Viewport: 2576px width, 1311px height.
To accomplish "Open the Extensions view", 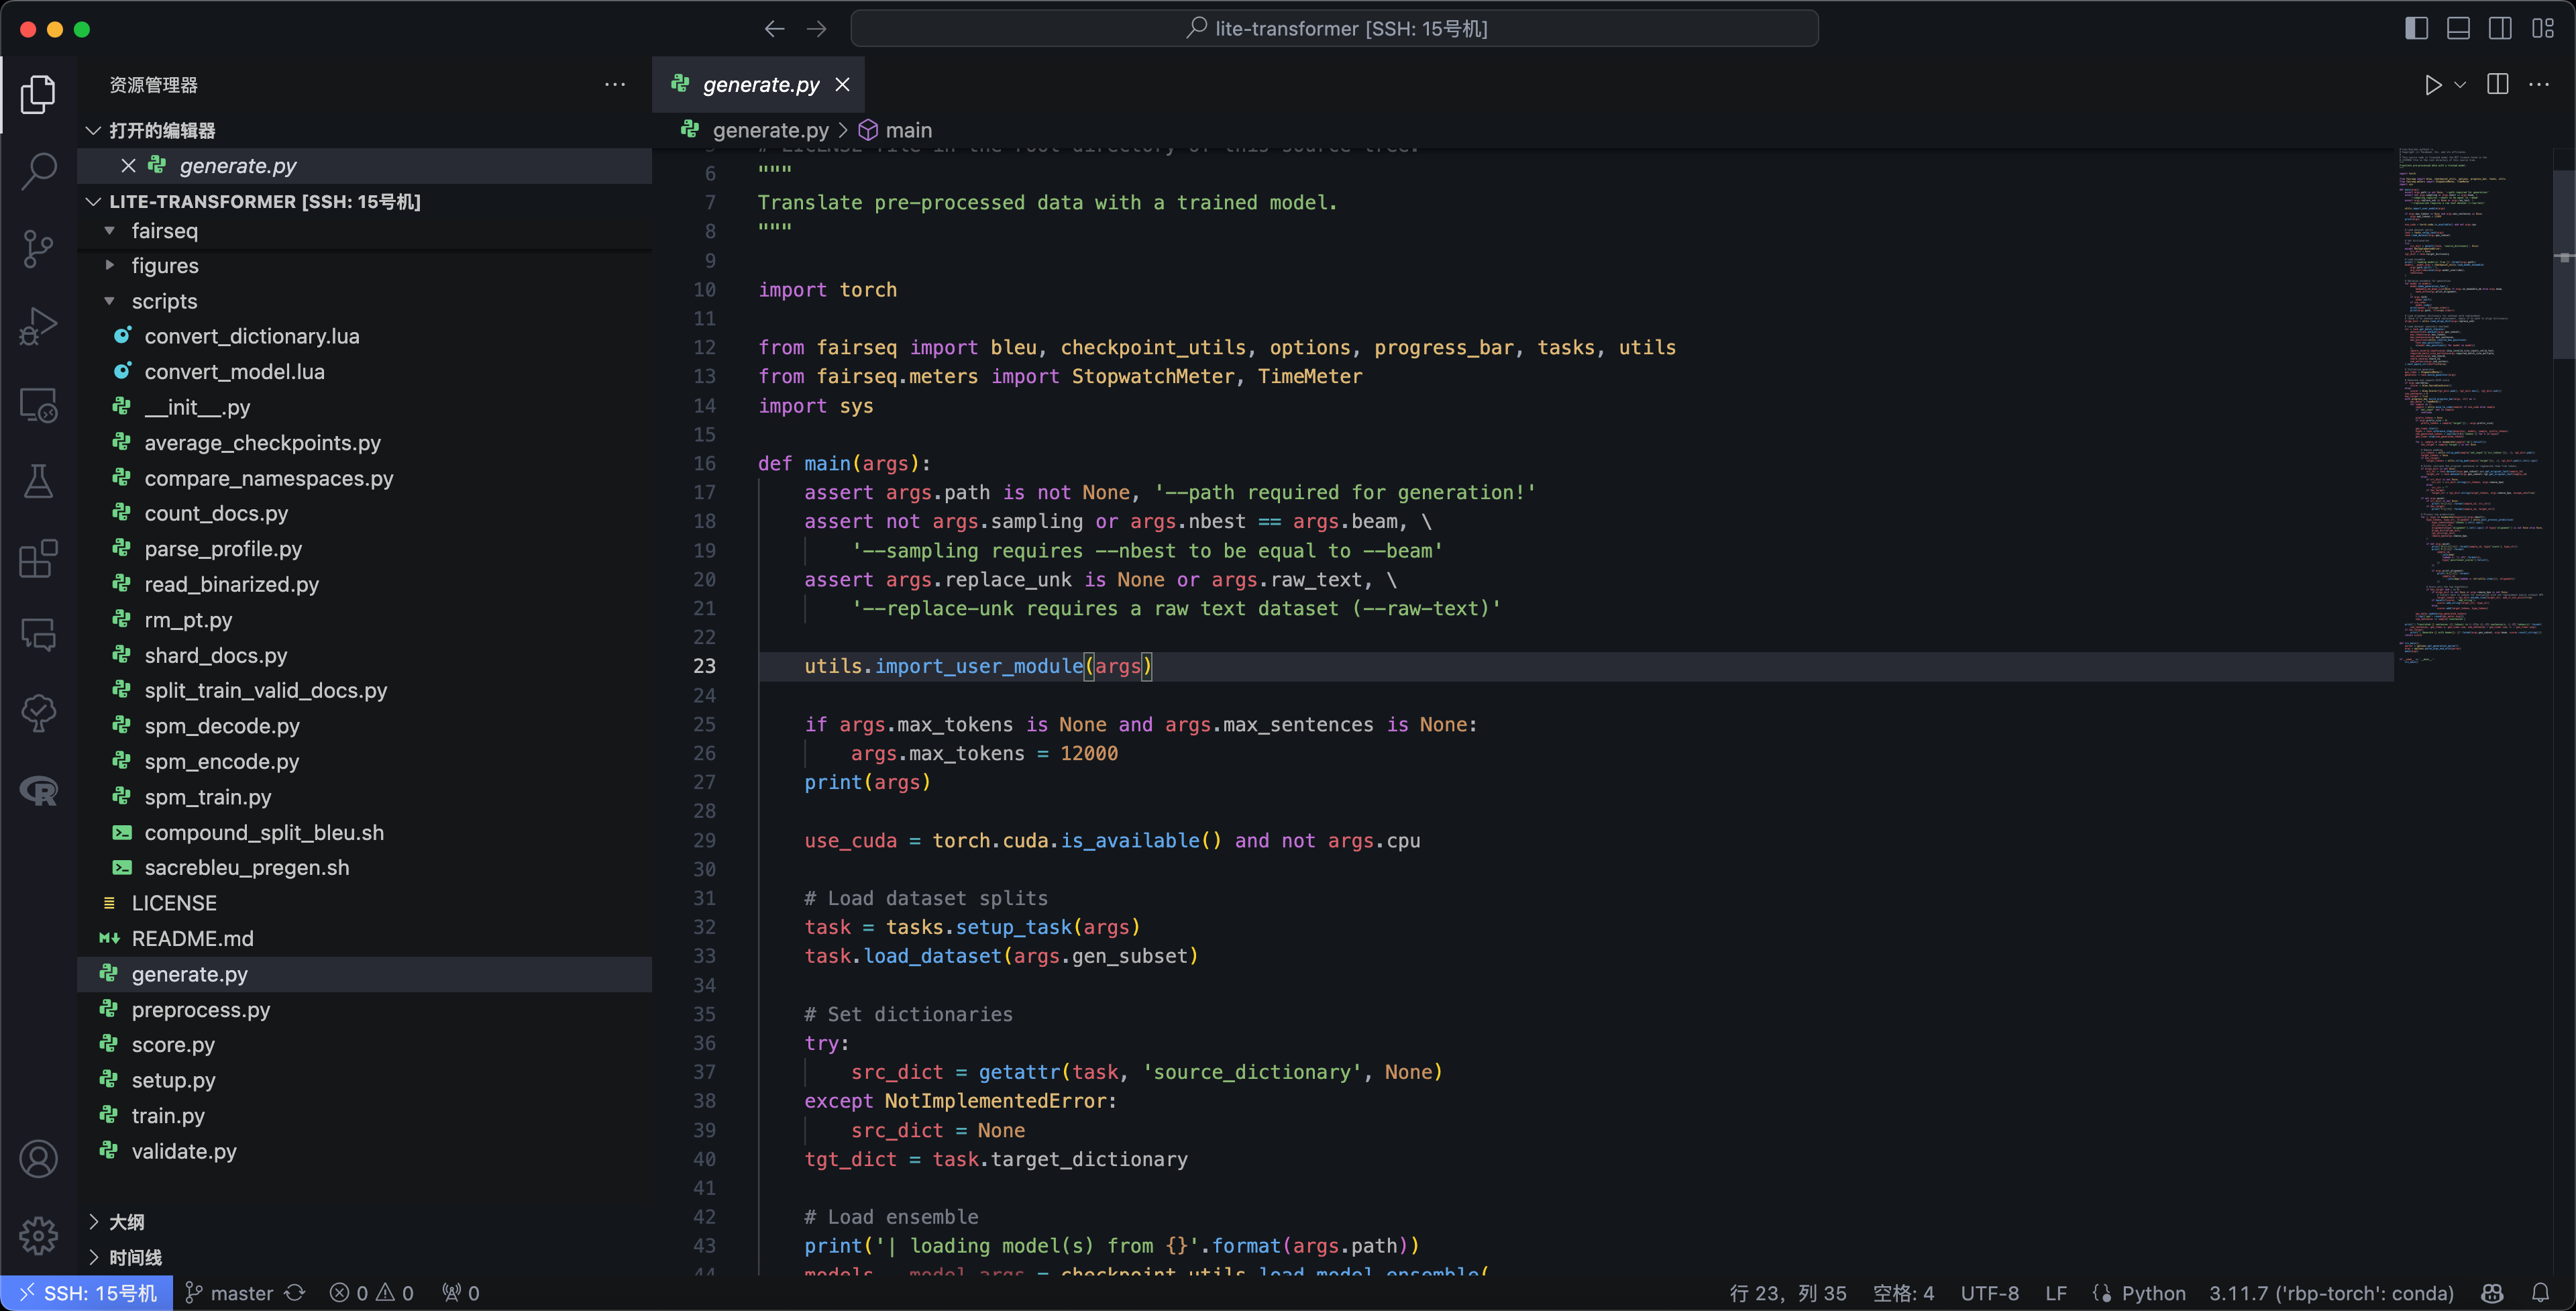I will tap(38, 558).
